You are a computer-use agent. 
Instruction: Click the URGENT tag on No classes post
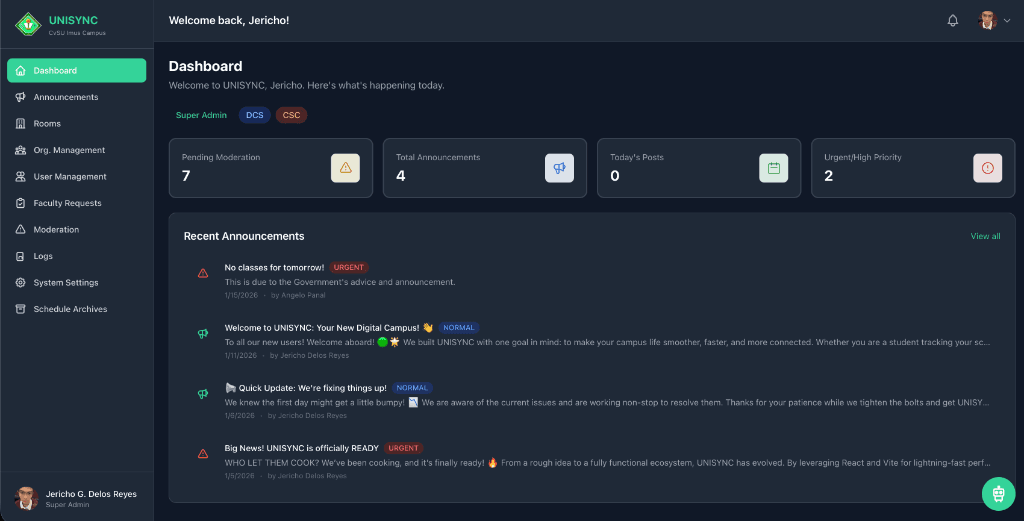[349, 267]
